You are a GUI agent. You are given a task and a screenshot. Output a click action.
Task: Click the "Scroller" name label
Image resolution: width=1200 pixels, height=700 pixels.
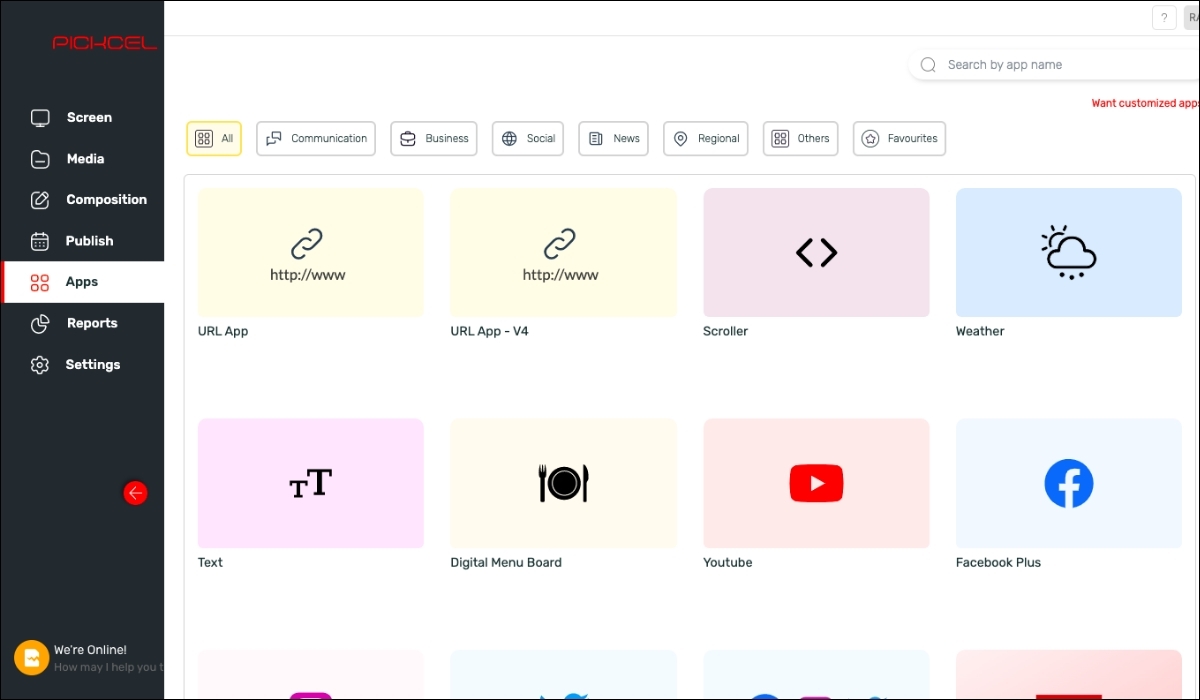(x=726, y=331)
